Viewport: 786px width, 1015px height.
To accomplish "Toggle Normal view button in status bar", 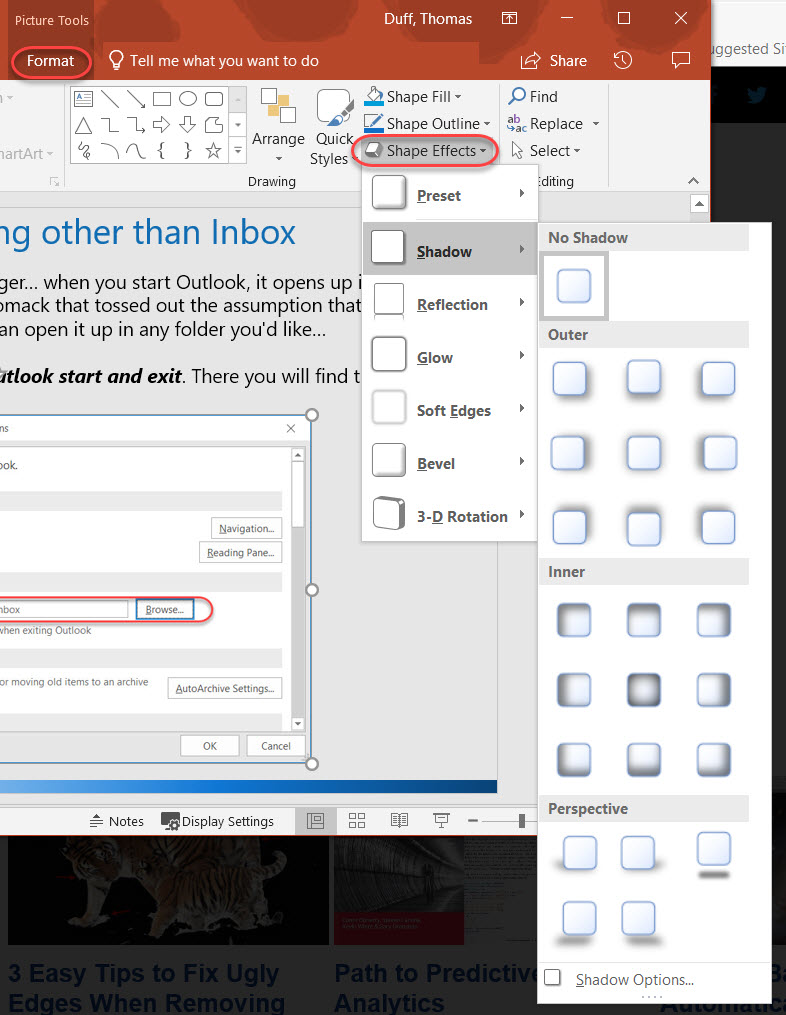I will click(316, 821).
